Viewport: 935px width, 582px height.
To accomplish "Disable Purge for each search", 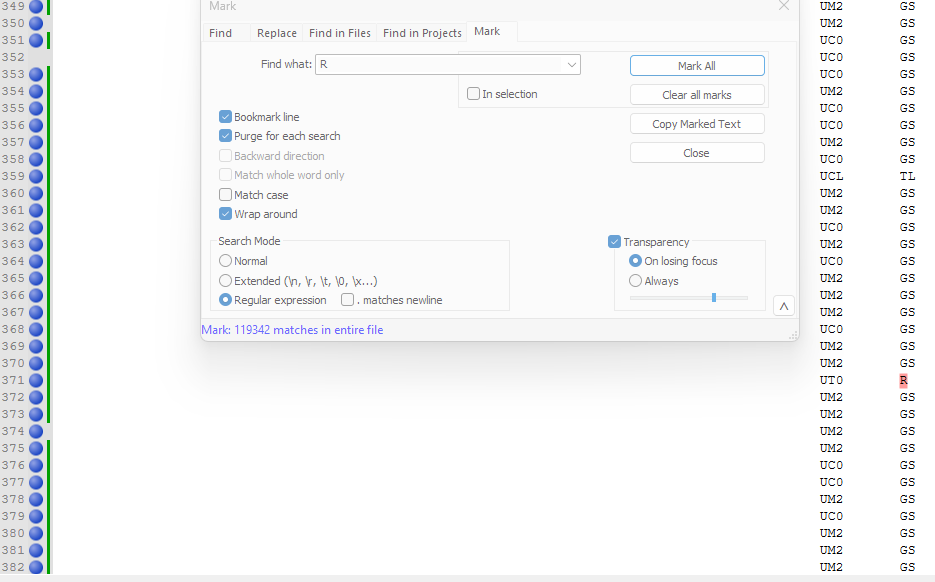I will (225, 135).
